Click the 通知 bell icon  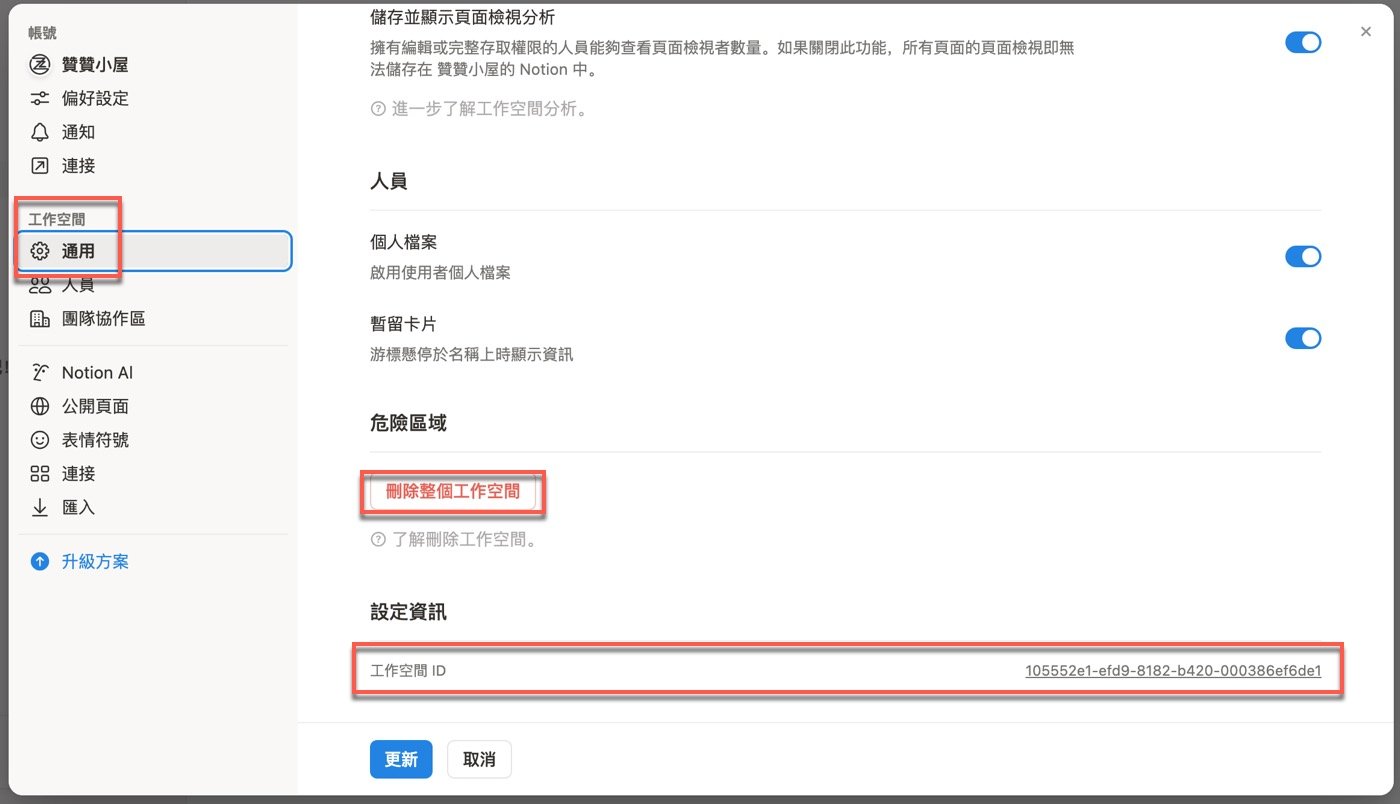[40, 132]
